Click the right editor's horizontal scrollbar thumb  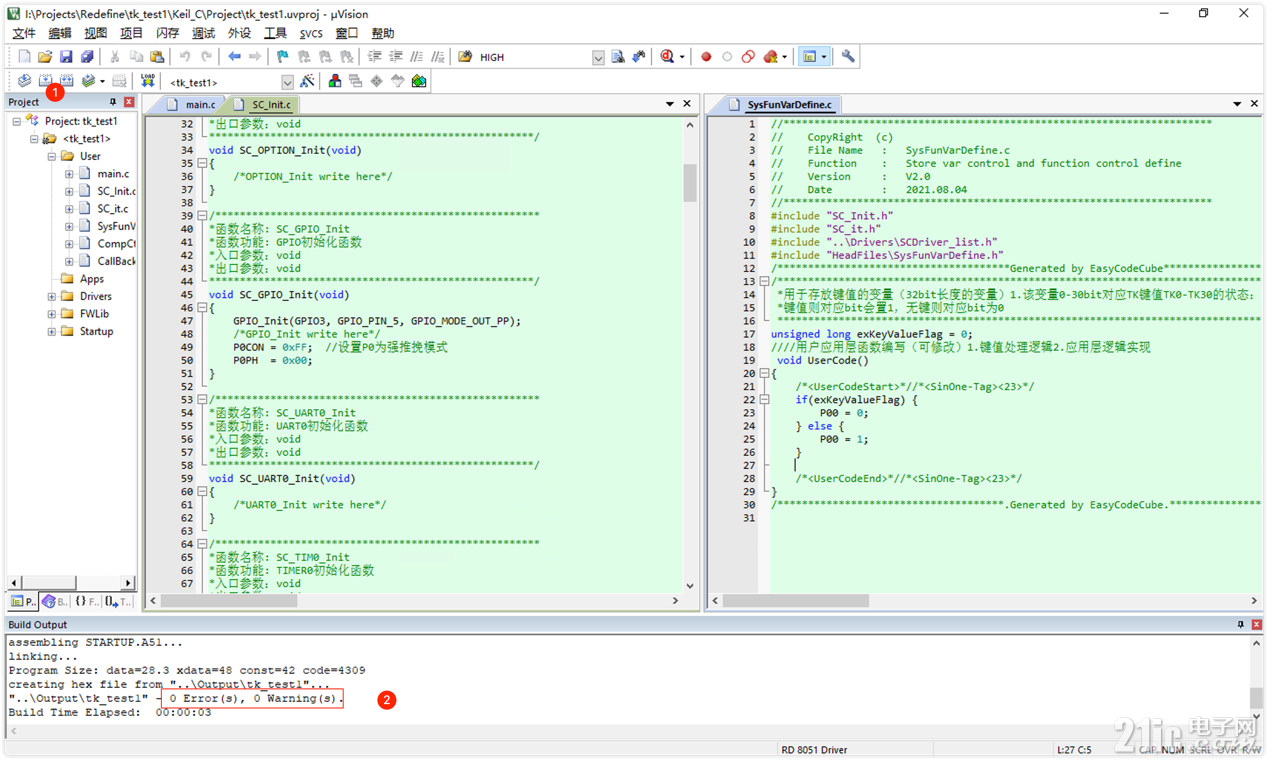click(x=795, y=601)
